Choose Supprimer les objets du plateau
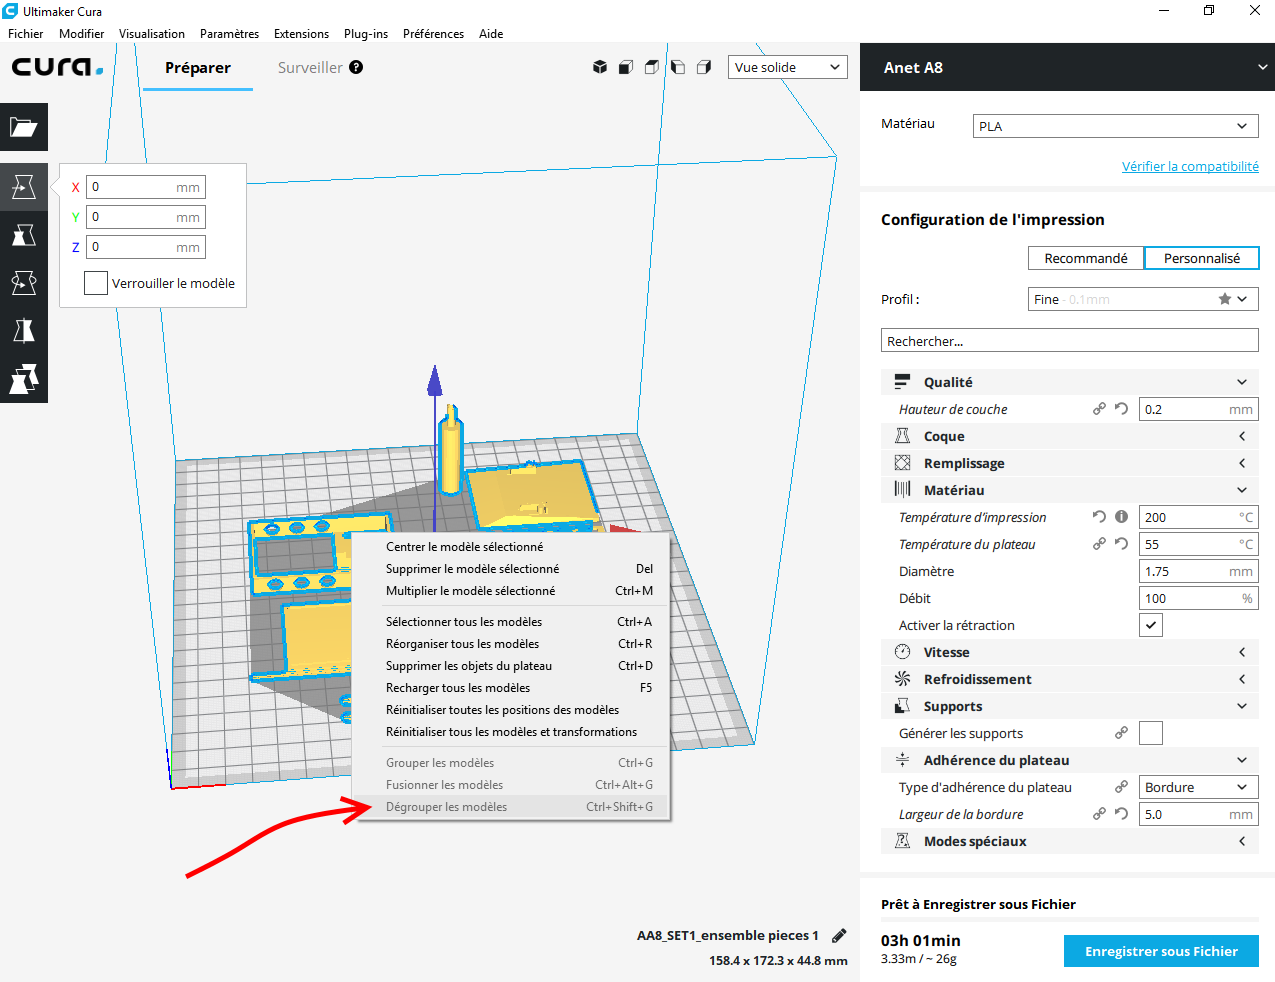 [512, 666]
